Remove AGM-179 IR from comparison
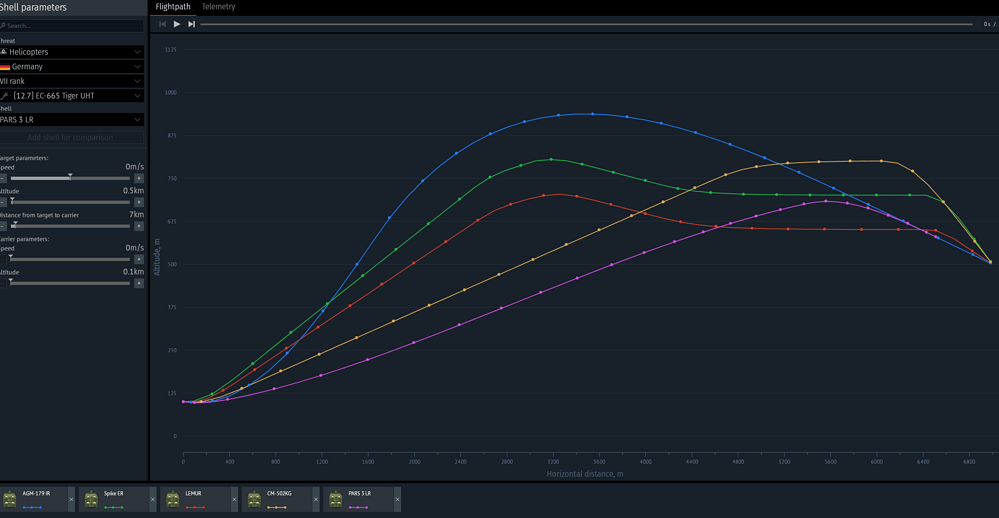 click(71, 500)
